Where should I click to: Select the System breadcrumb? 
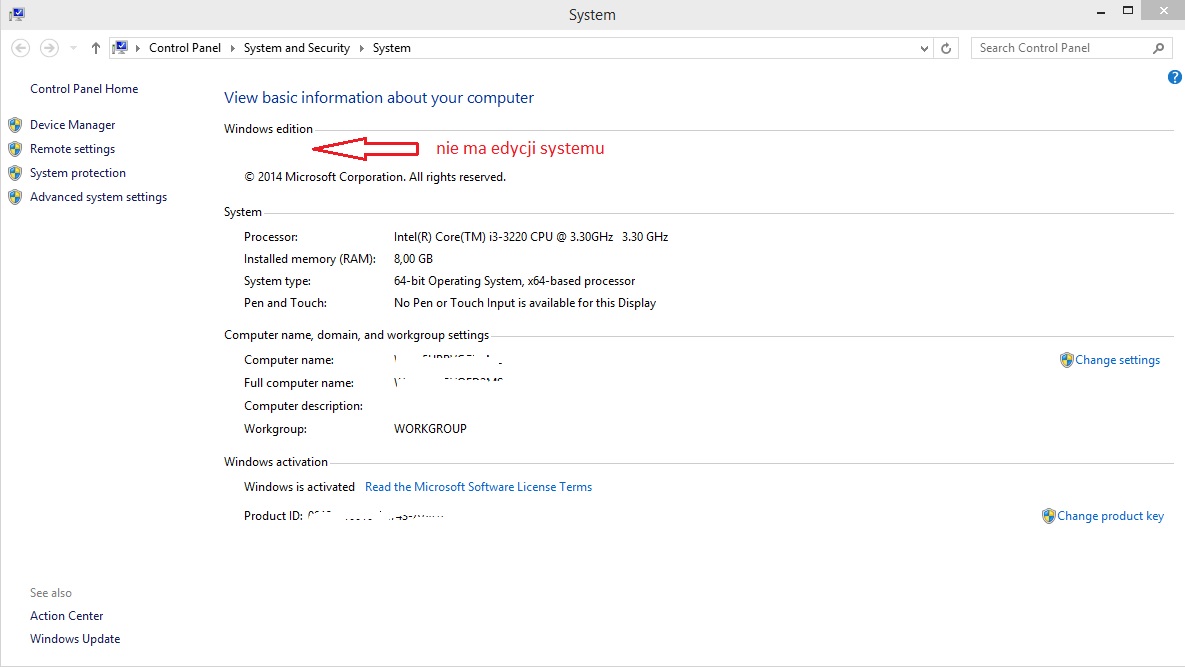pyautogui.click(x=391, y=48)
